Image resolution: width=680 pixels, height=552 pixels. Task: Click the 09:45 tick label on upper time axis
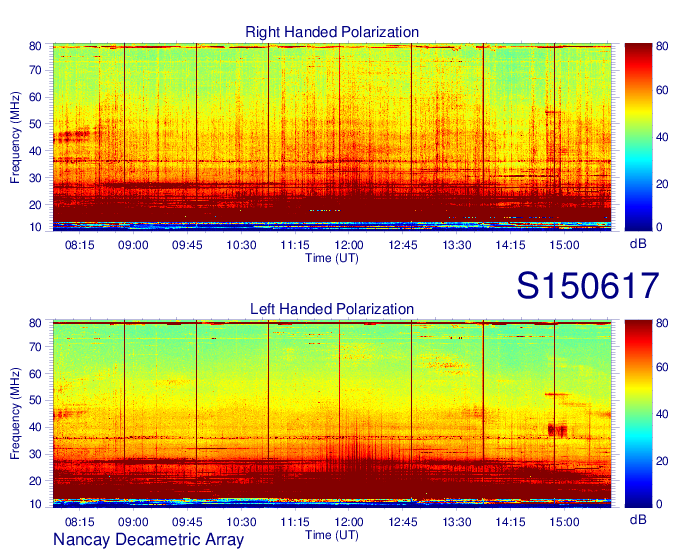[187, 245]
